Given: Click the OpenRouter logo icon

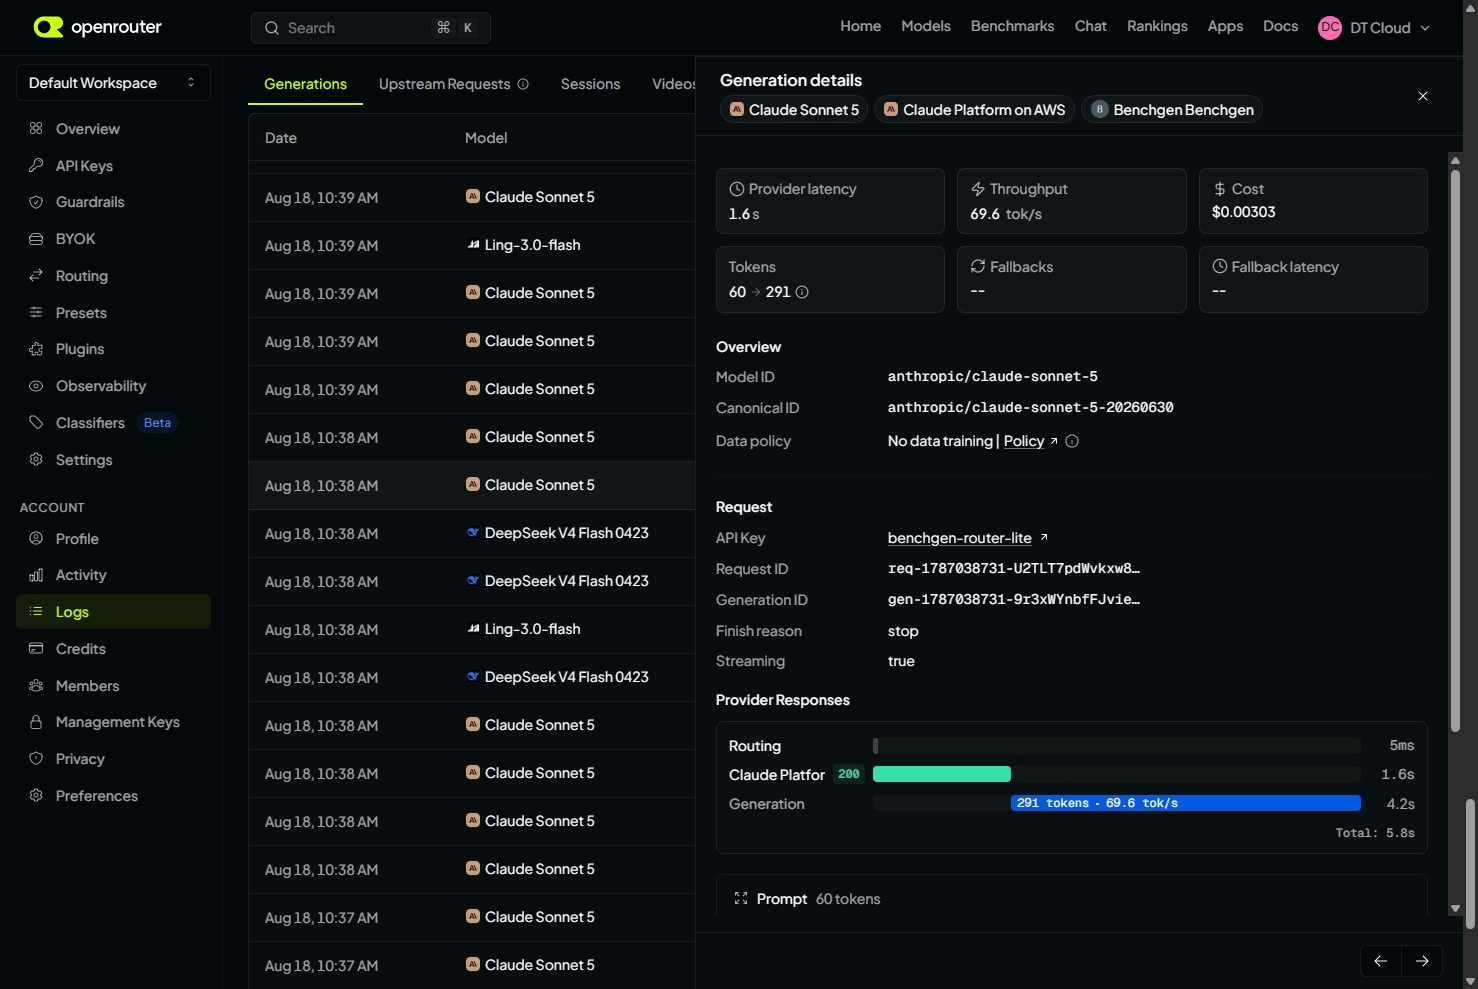Looking at the screenshot, I should point(48,27).
